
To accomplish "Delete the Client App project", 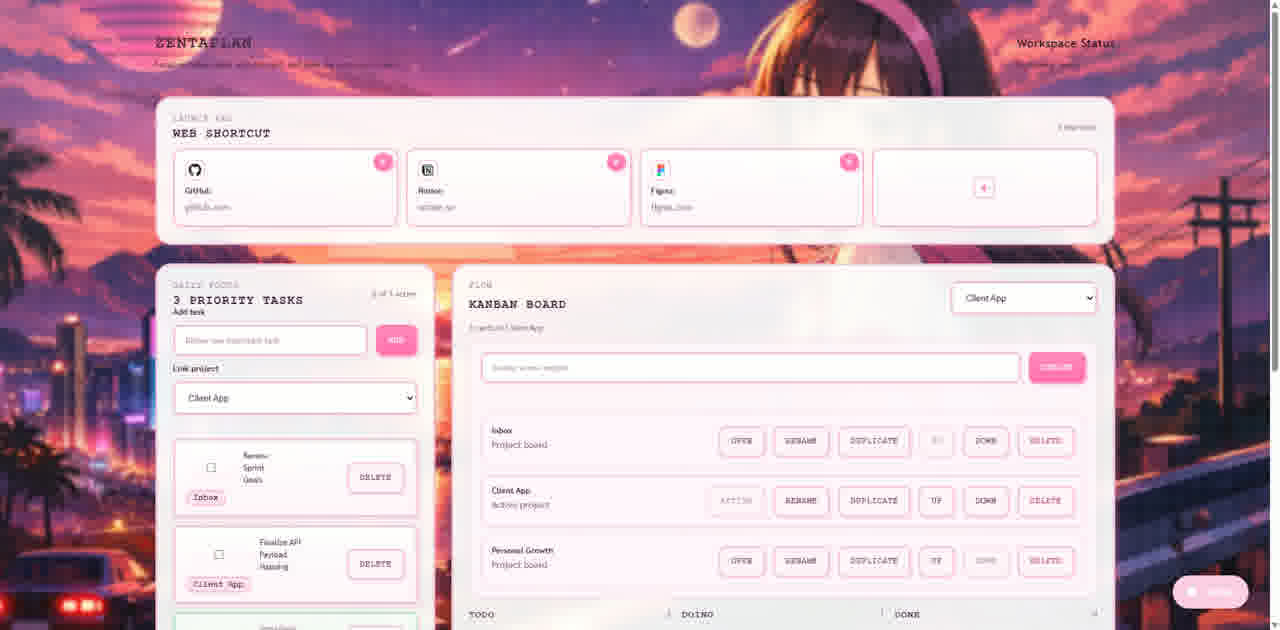I will [x=1046, y=501].
